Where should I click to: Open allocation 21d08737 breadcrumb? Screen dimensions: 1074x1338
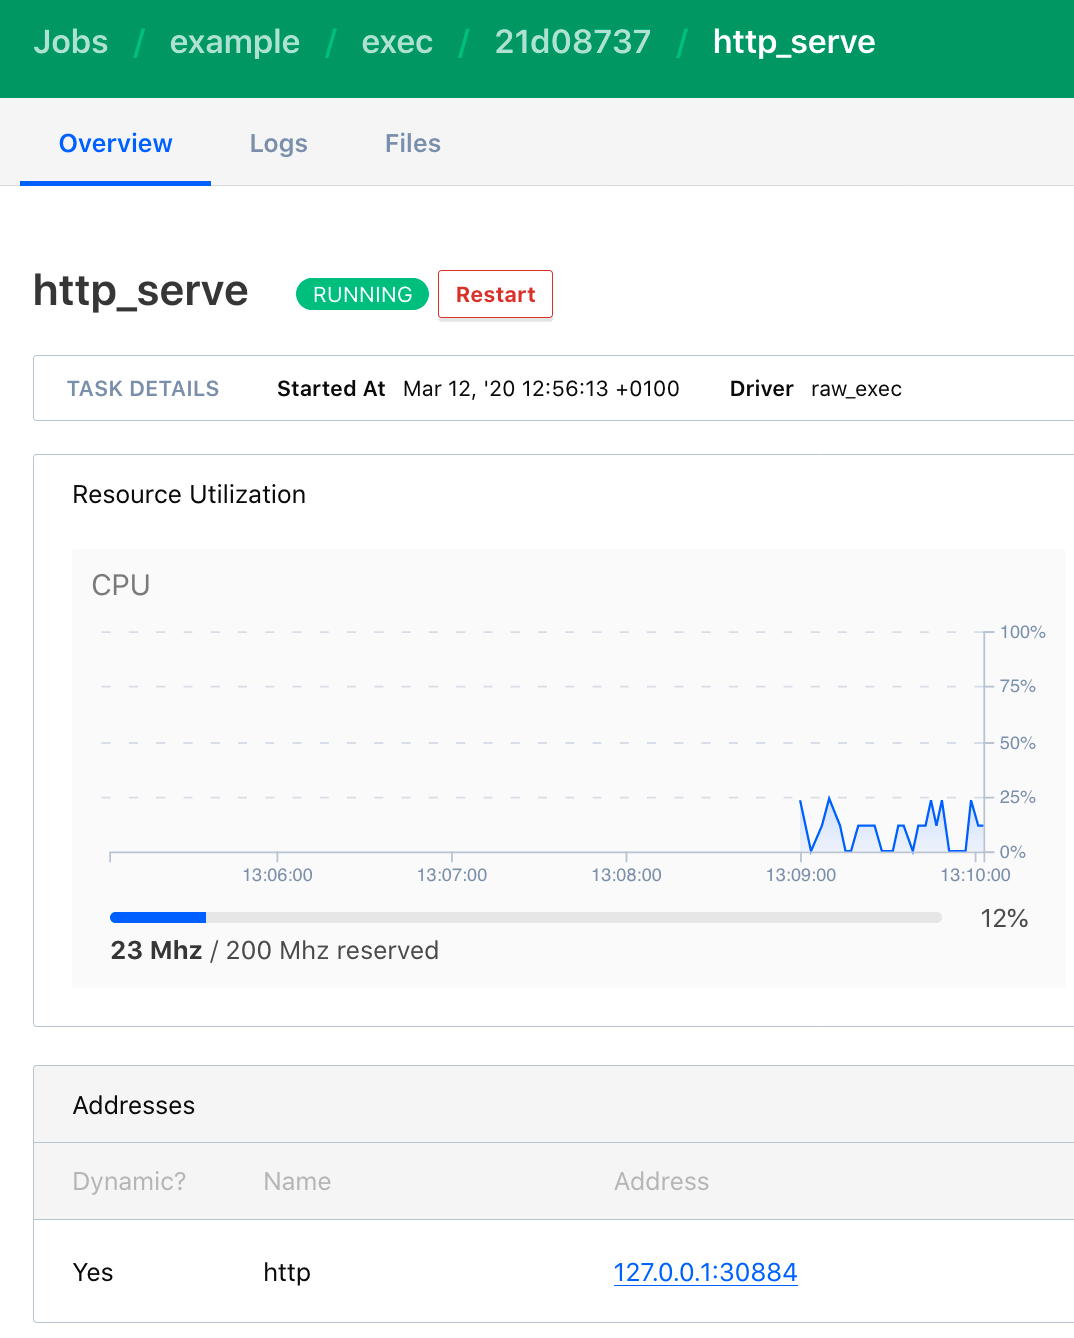[x=573, y=42]
